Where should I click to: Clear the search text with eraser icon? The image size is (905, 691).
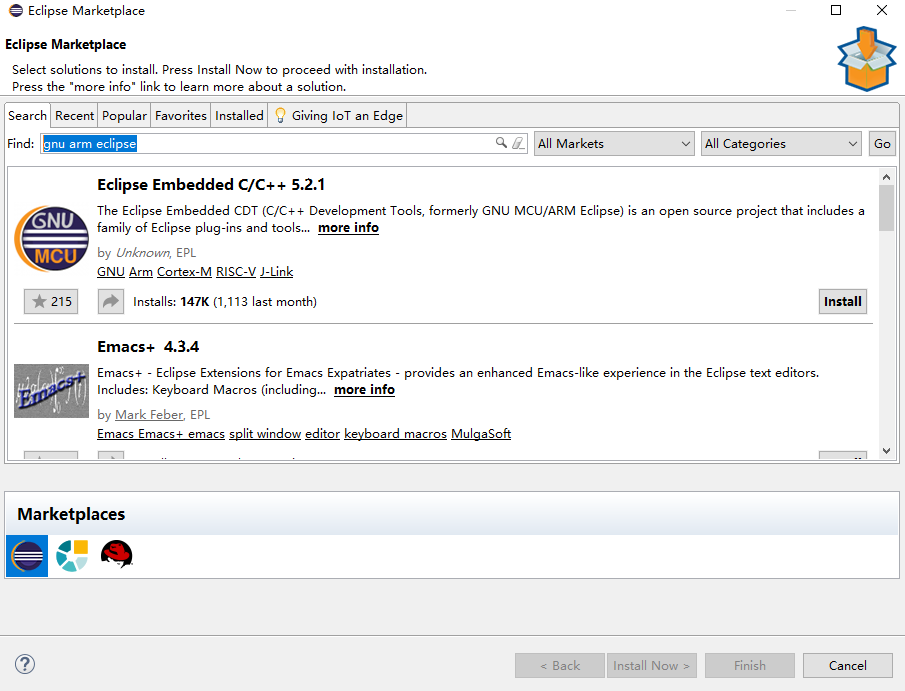point(518,143)
